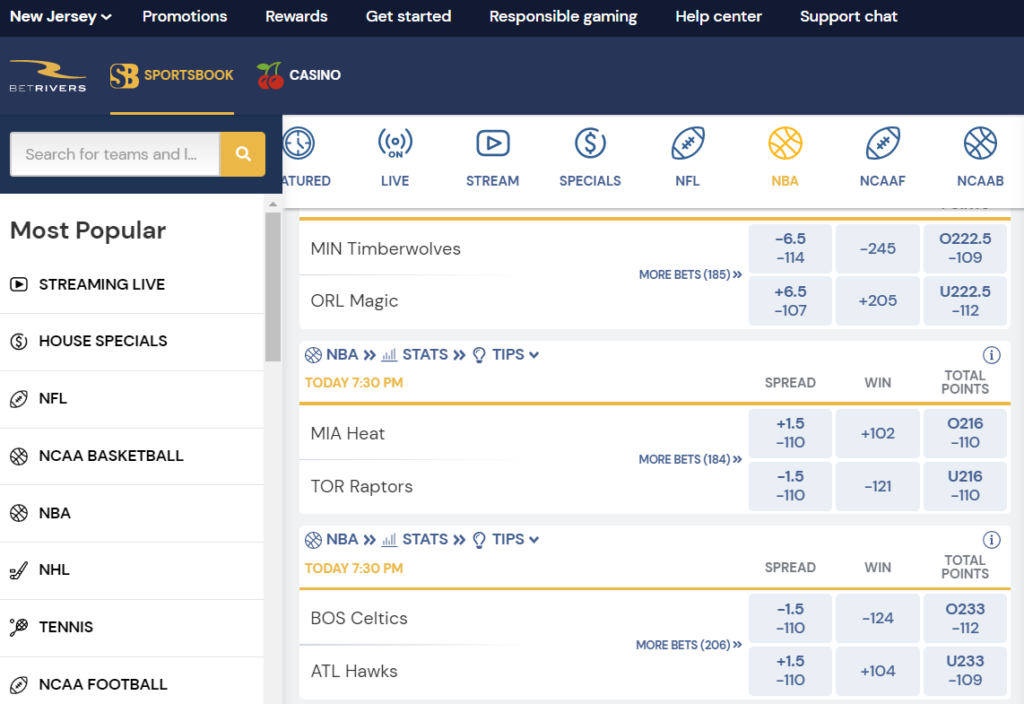The height and width of the screenshot is (704, 1024).
Task: Click the NCAAB basketball icon
Action: point(980,143)
